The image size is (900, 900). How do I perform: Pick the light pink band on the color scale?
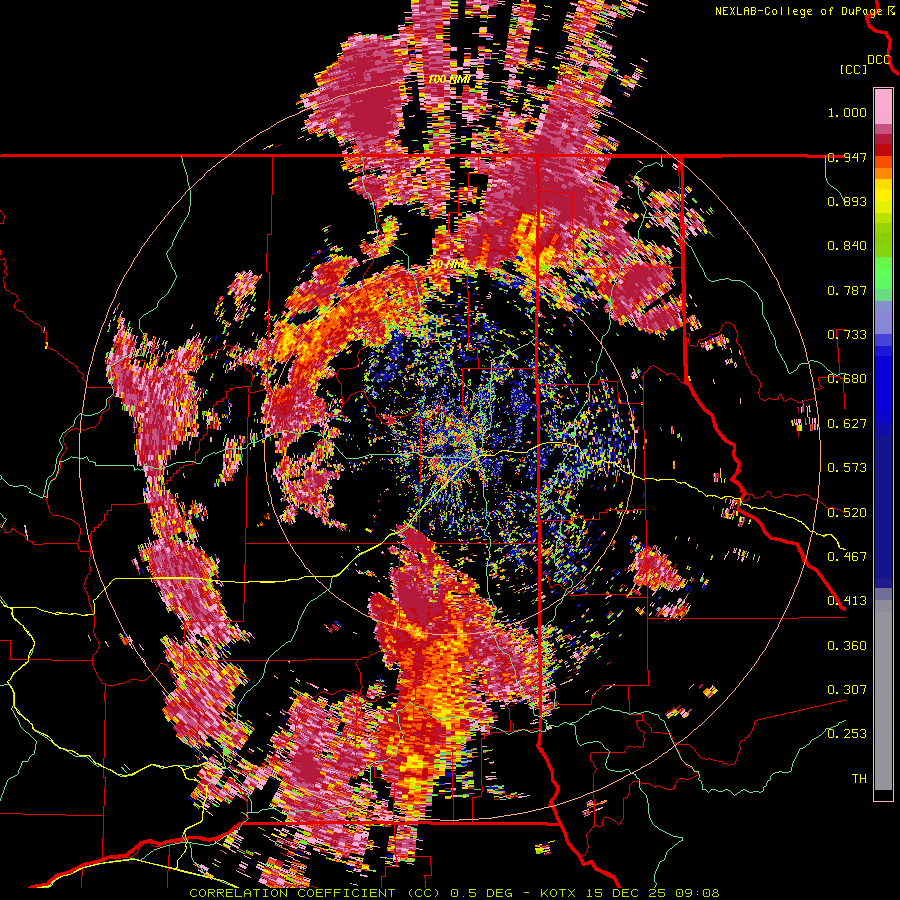tap(883, 106)
